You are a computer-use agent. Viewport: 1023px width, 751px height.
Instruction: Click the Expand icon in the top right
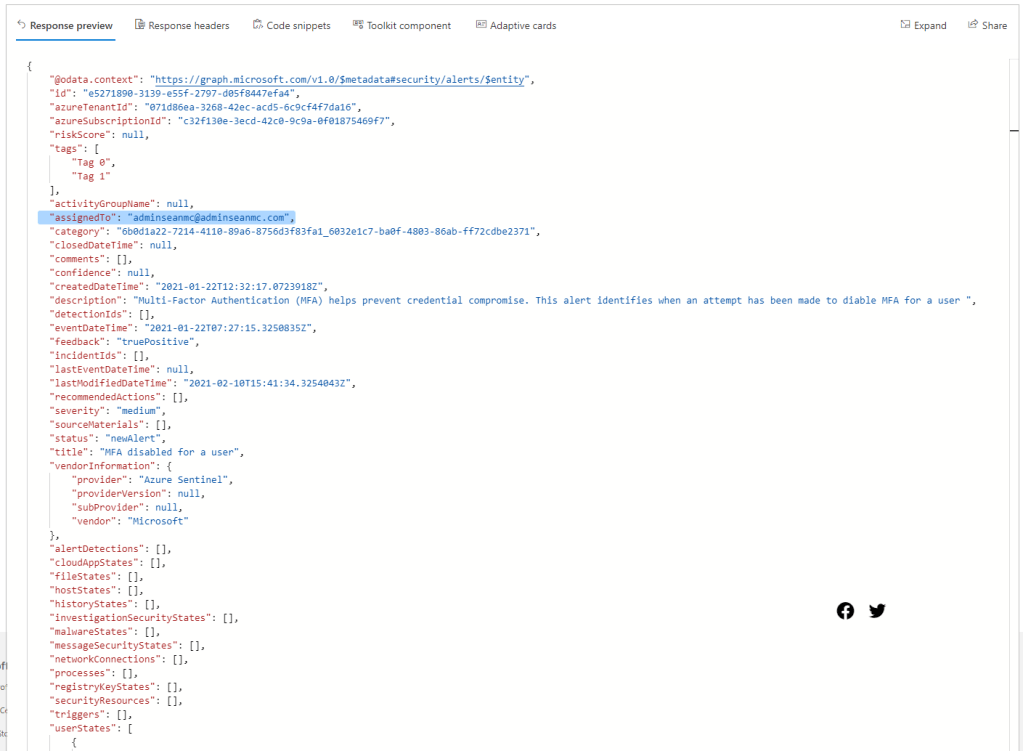[905, 25]
